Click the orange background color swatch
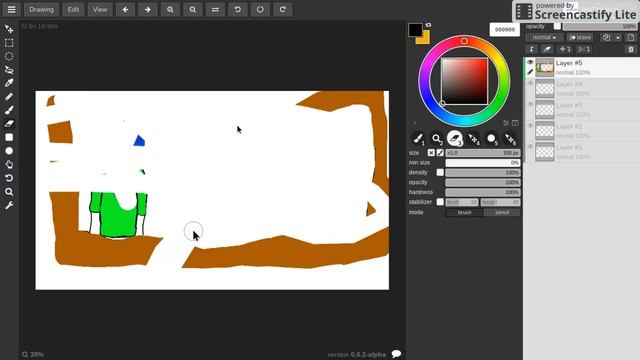Screen dimensions: 640x360 425,40
